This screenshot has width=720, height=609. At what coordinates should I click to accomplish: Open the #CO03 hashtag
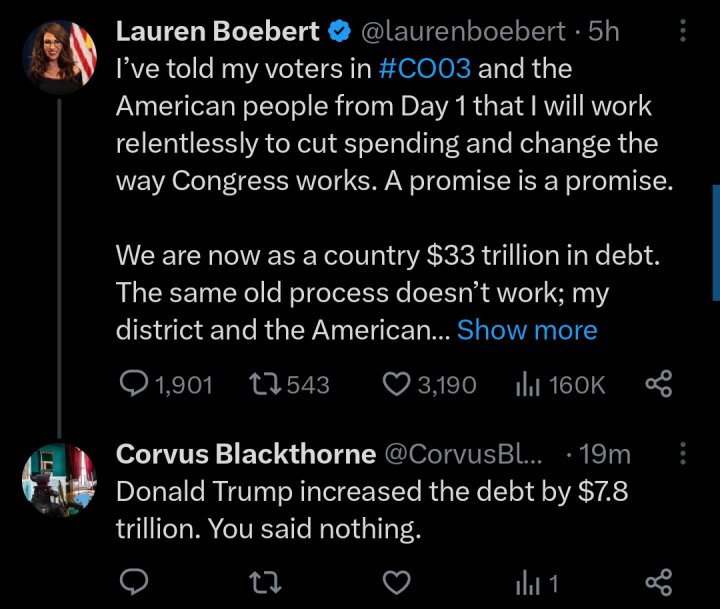(x=427, y=70)
